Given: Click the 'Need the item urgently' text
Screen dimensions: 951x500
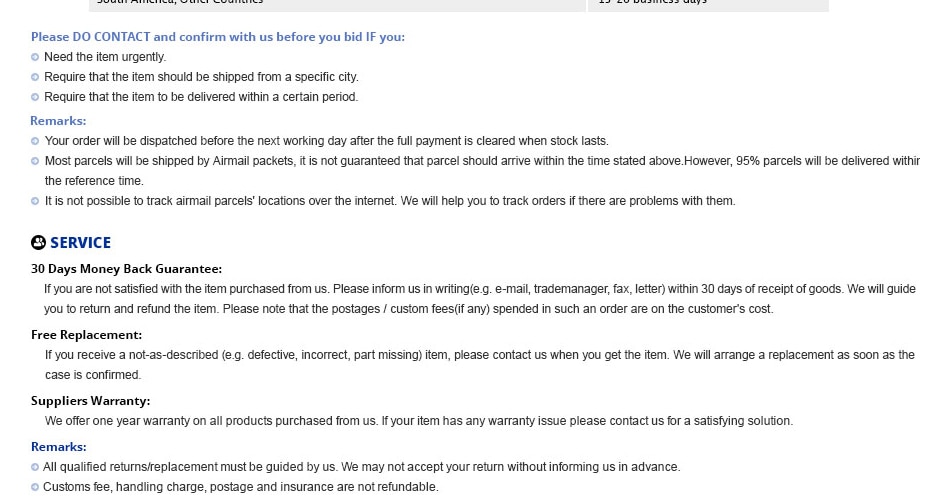Looking at the screenshot, I should [105, 57].
